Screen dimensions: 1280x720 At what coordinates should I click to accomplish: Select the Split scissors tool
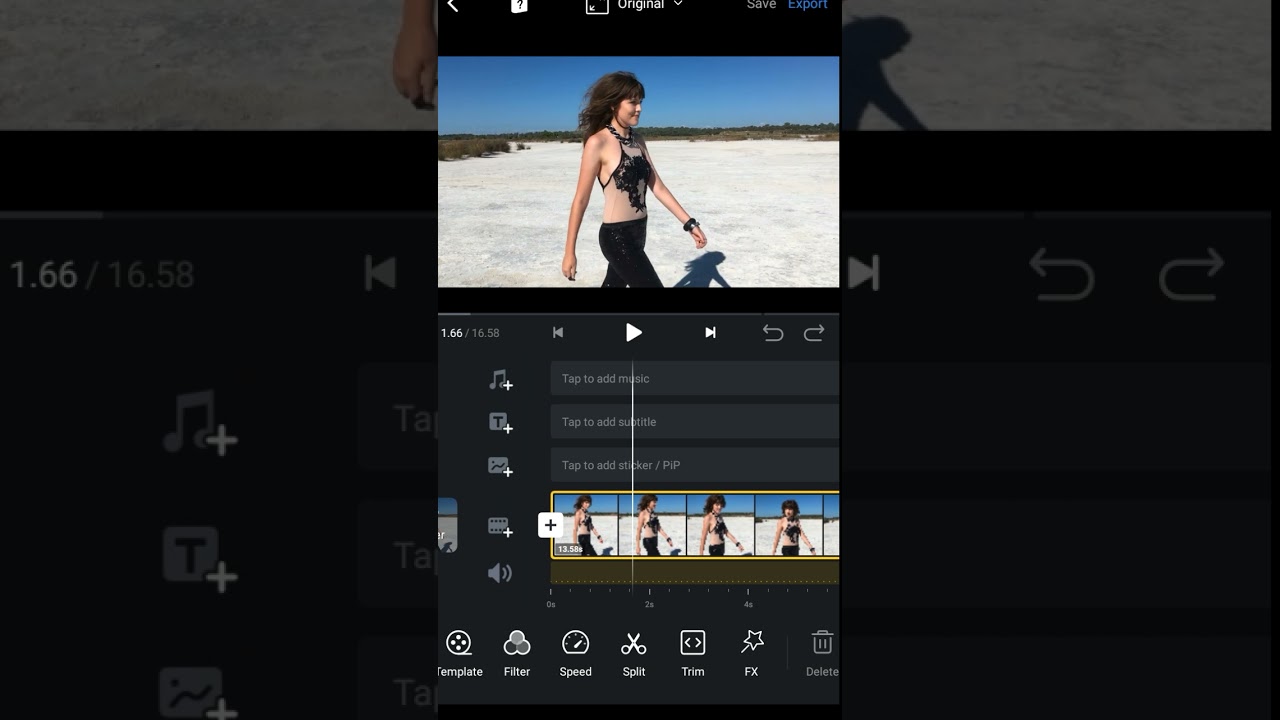pyautogui.click(x=634, y=654)
